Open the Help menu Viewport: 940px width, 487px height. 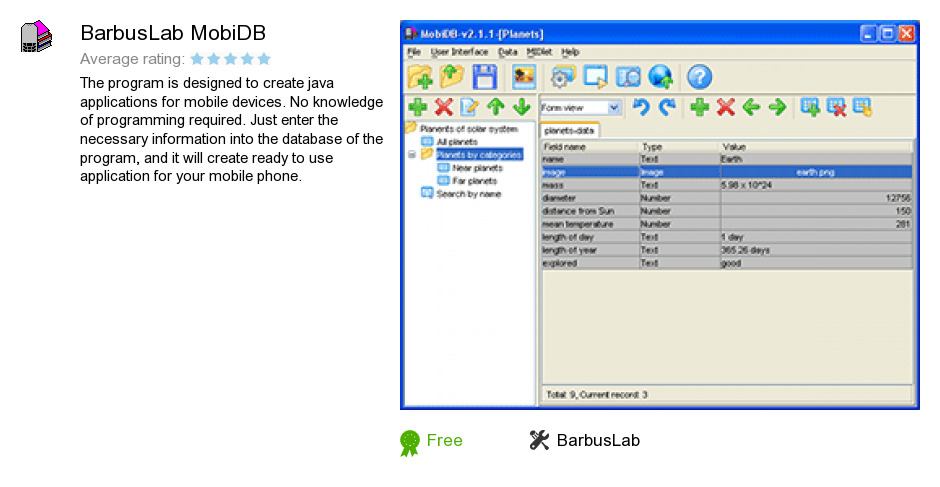click(570, 52)
